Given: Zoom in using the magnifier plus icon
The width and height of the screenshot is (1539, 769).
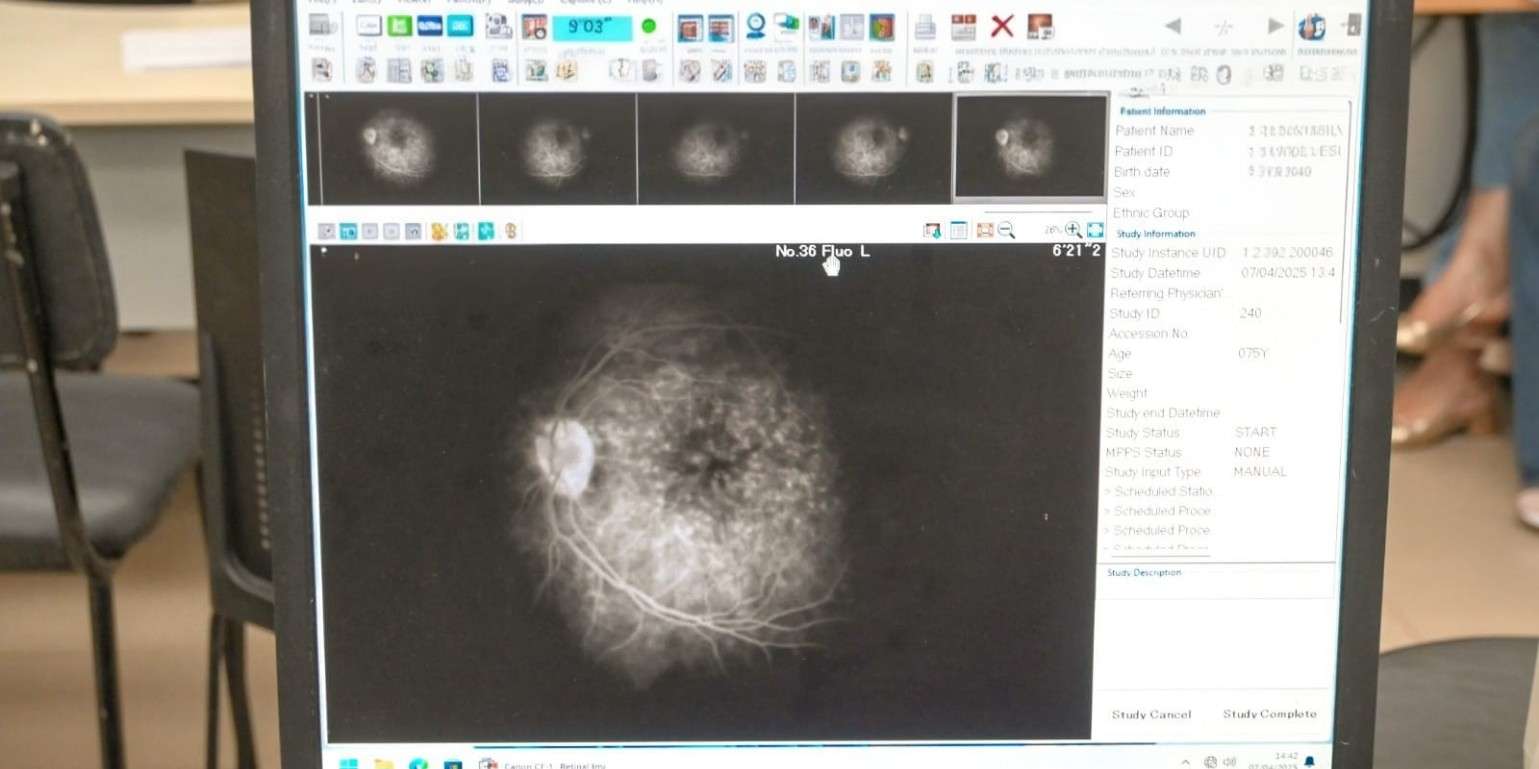Looking at the screenshot, I should click(1073, 230).
